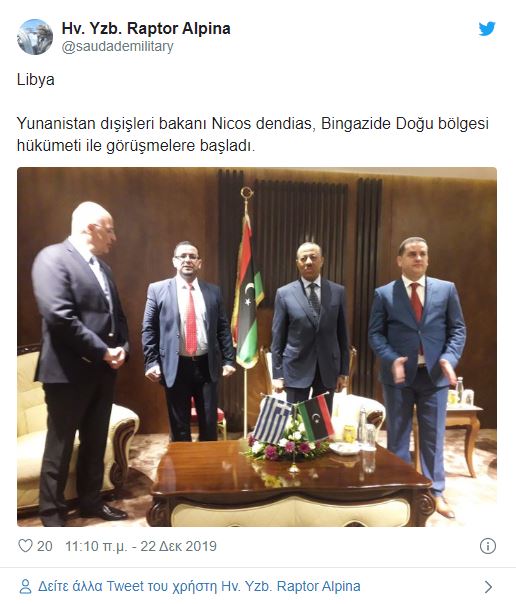
Task: Expand more tweets with the right chevron
Action: pyautogui.click(x=488, y=587)
